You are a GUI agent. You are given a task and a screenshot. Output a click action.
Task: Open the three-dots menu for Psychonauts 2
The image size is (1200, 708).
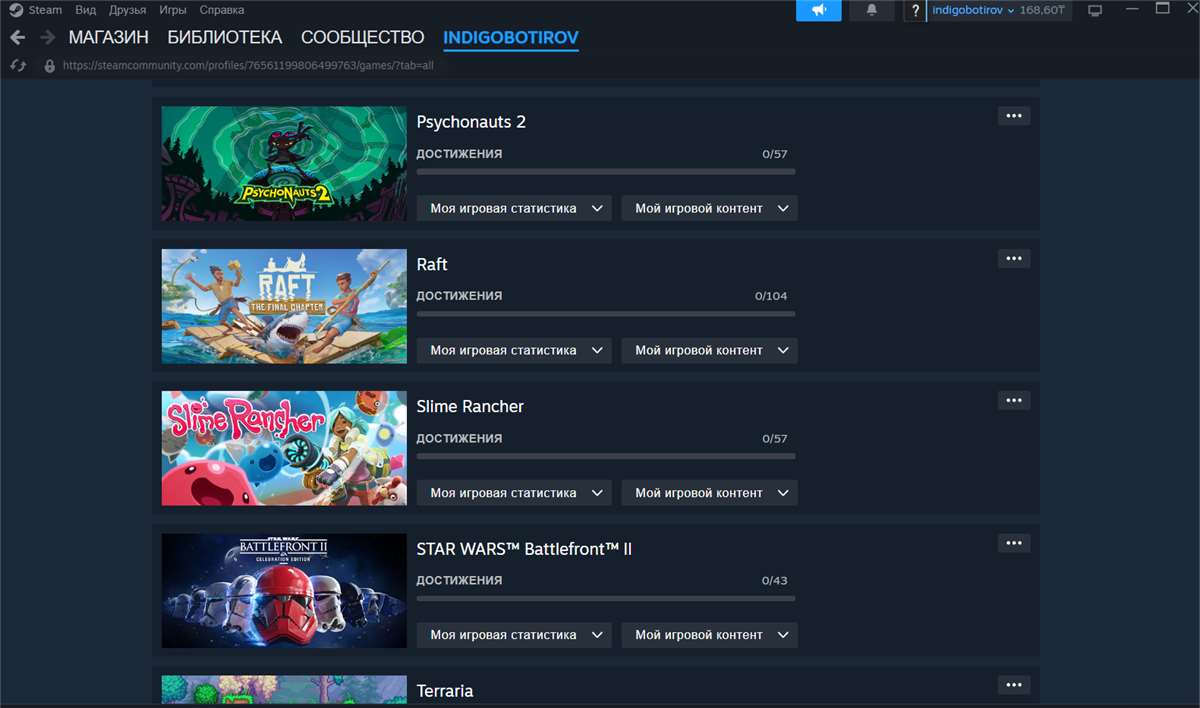[1013, 116]
